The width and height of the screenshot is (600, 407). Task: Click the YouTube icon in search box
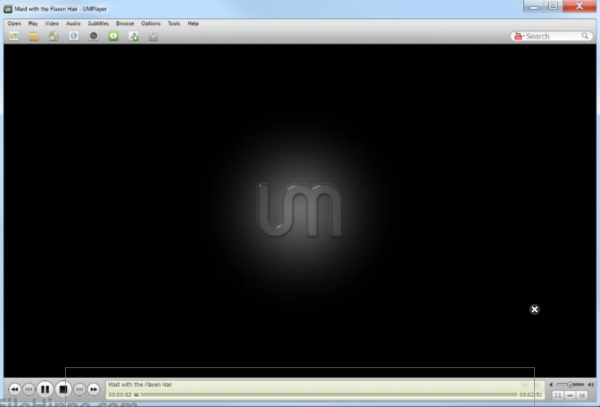pyautogui.click(x=518, y=36)
